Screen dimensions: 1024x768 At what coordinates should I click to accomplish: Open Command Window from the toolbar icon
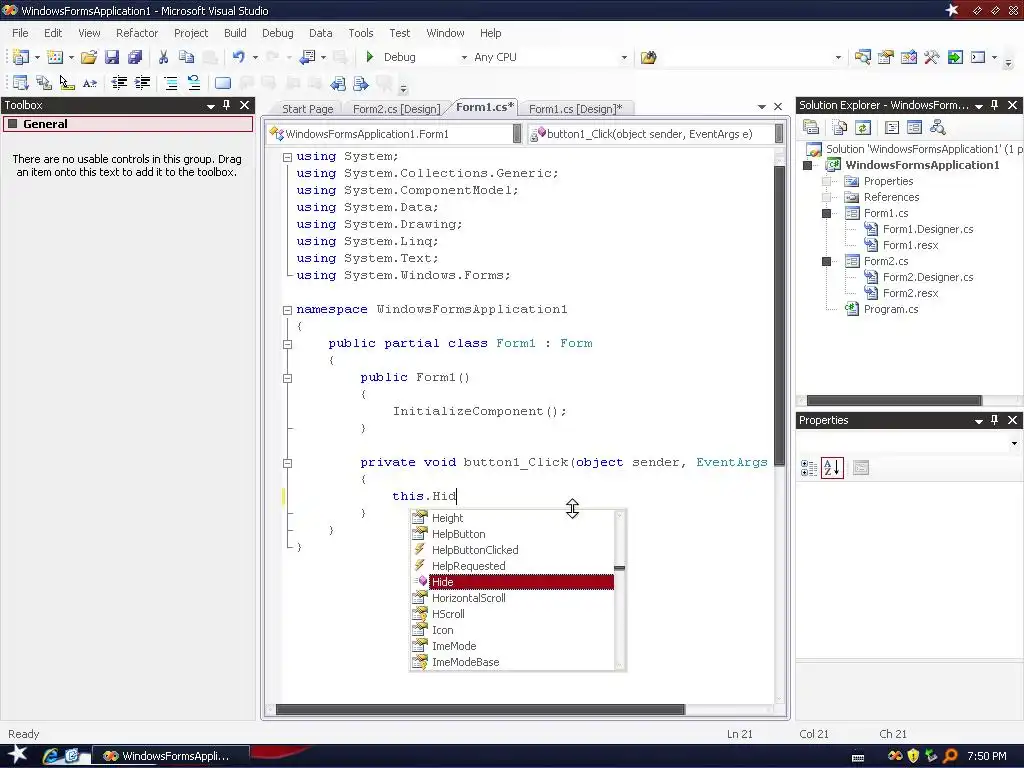pos(978,57)
